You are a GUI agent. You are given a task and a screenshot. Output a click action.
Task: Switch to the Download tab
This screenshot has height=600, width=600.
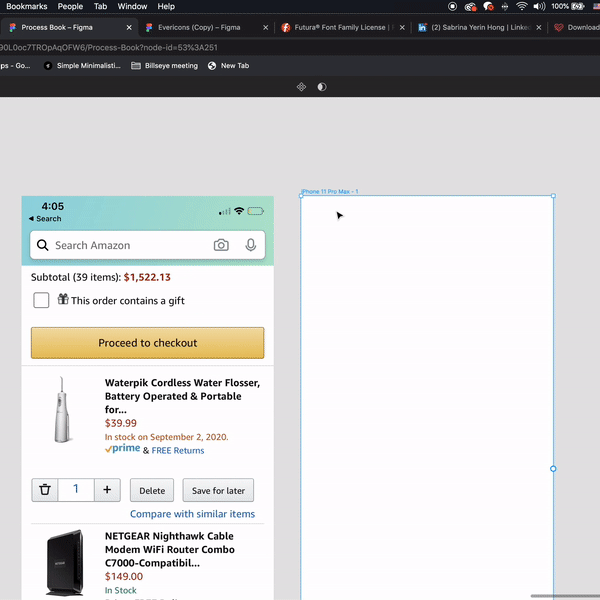point(576,28)
